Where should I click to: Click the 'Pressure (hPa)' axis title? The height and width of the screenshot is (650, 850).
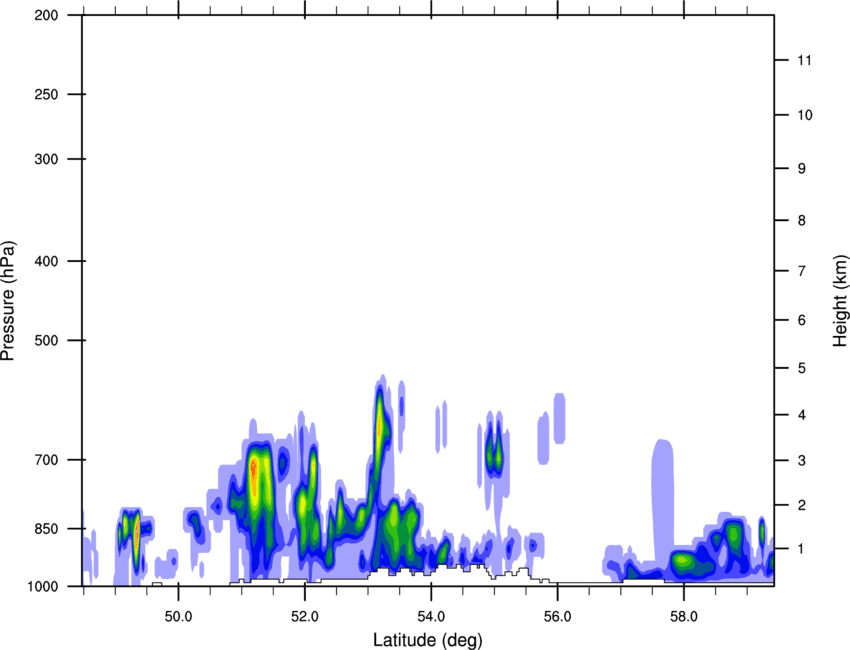[x=8, y=301]
